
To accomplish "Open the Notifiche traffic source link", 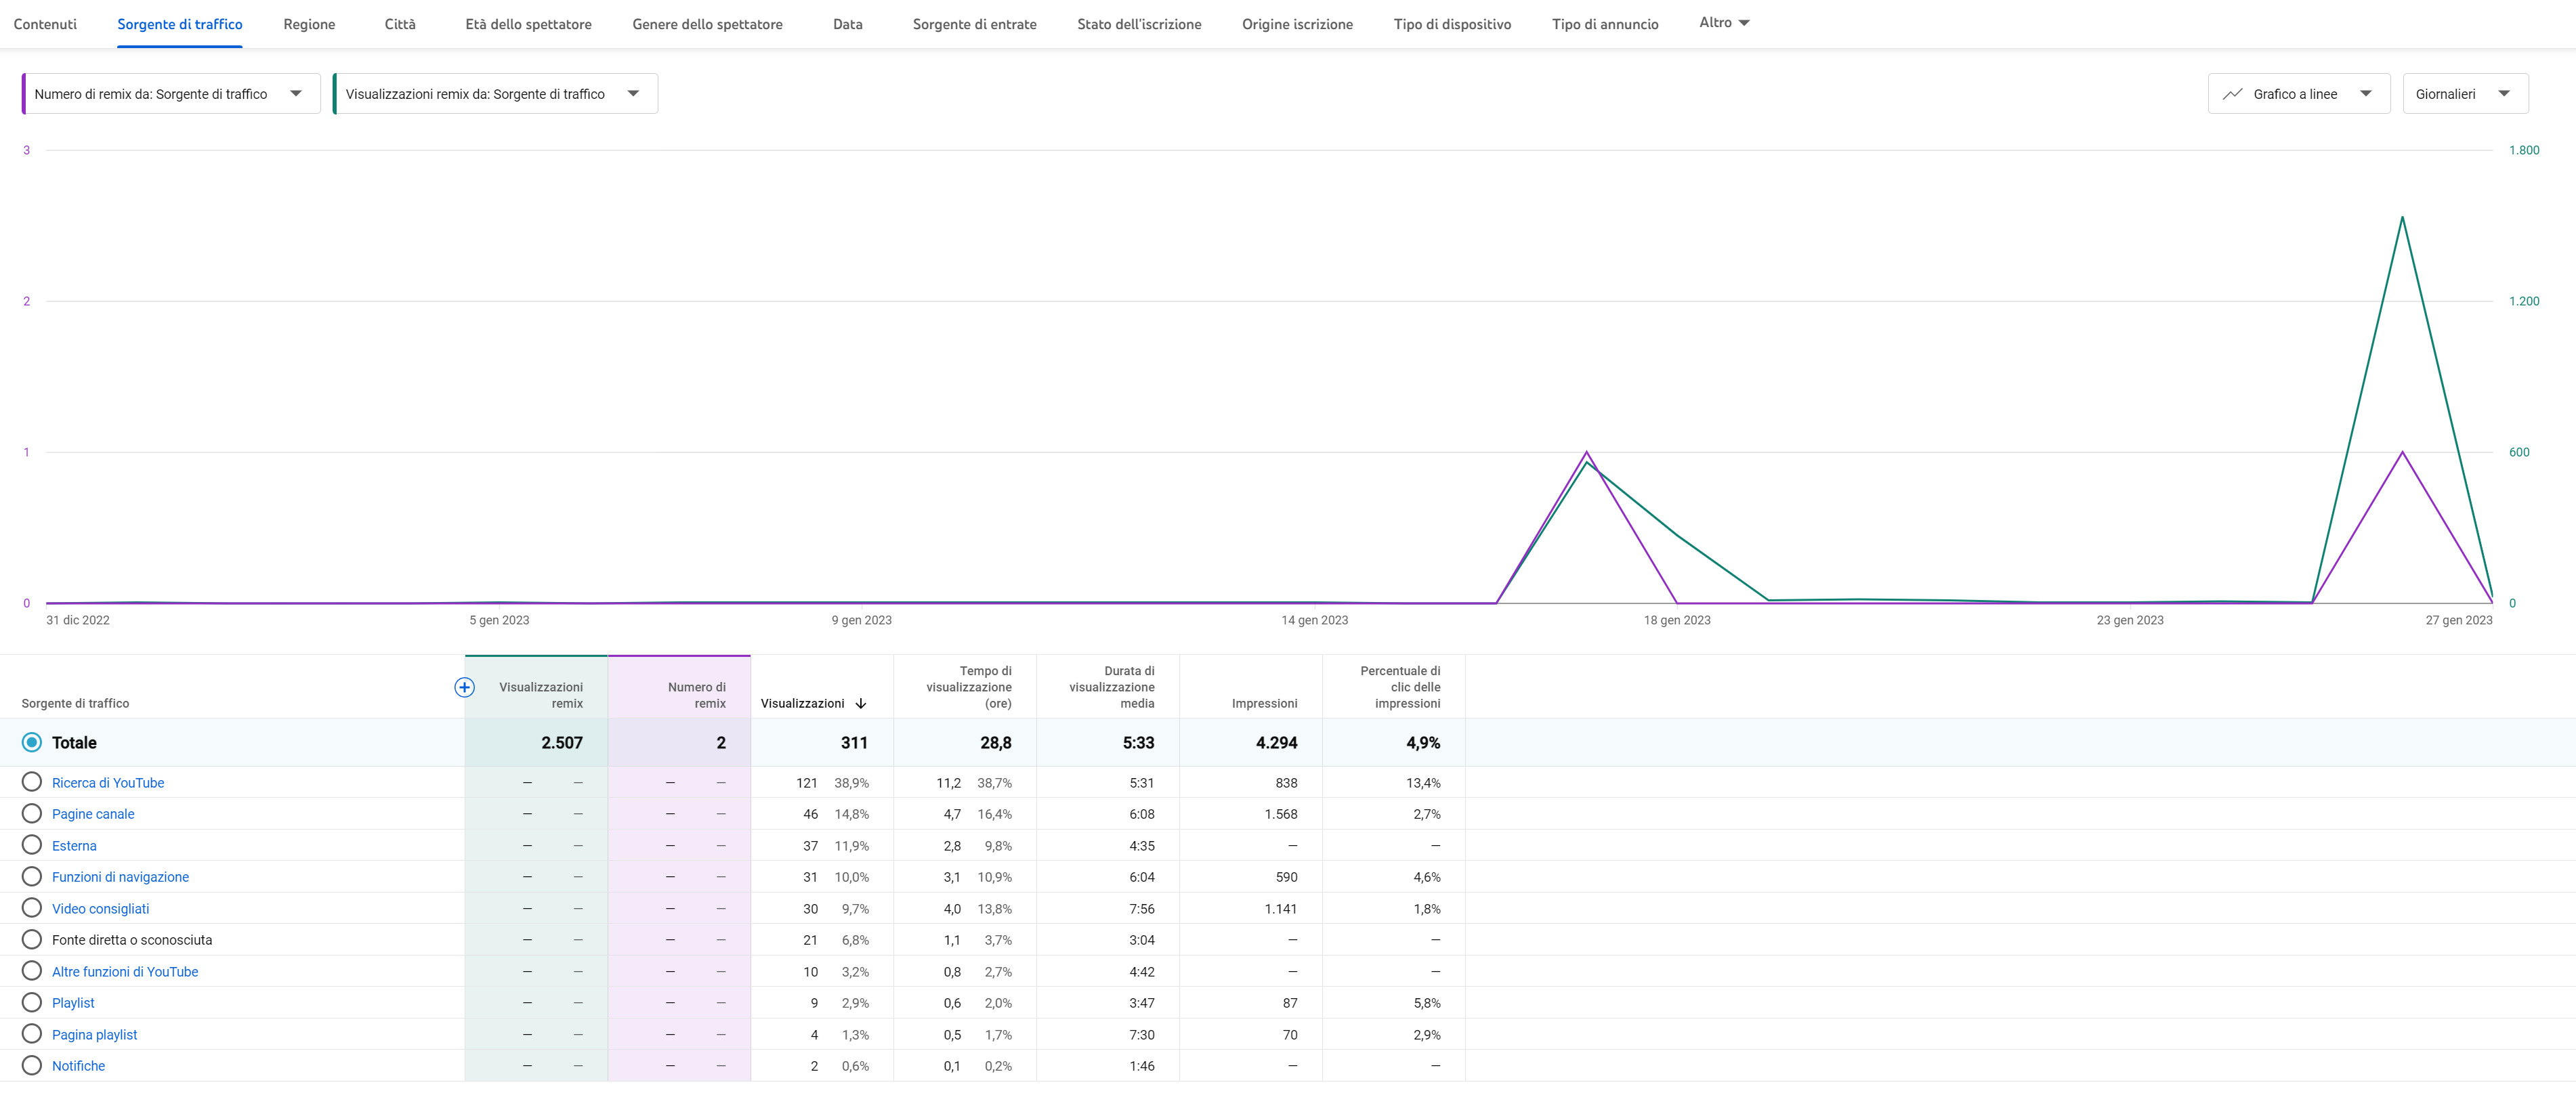I will (x=78, y=1066).
